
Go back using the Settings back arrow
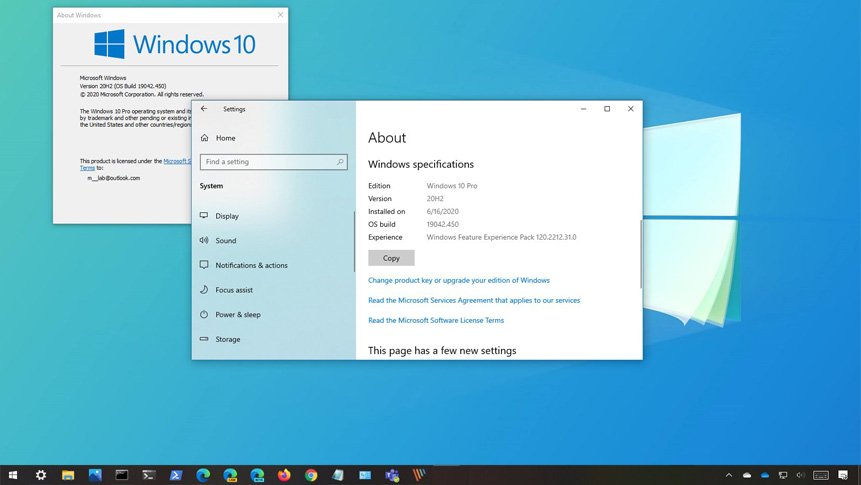pyautogui.click(x=204, y=109)
